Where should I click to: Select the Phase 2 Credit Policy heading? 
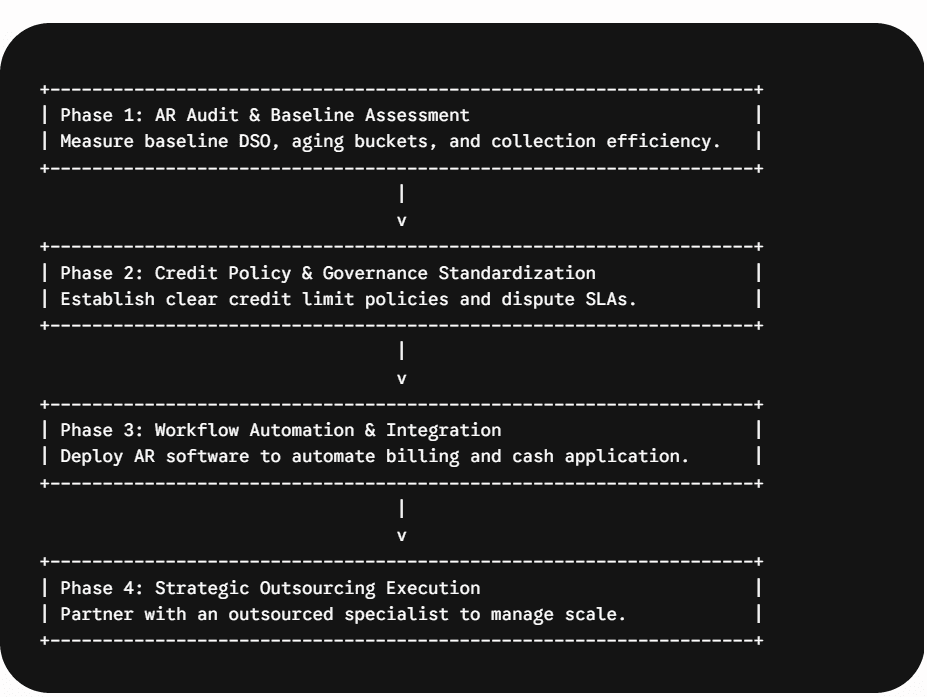pos(328,273)
